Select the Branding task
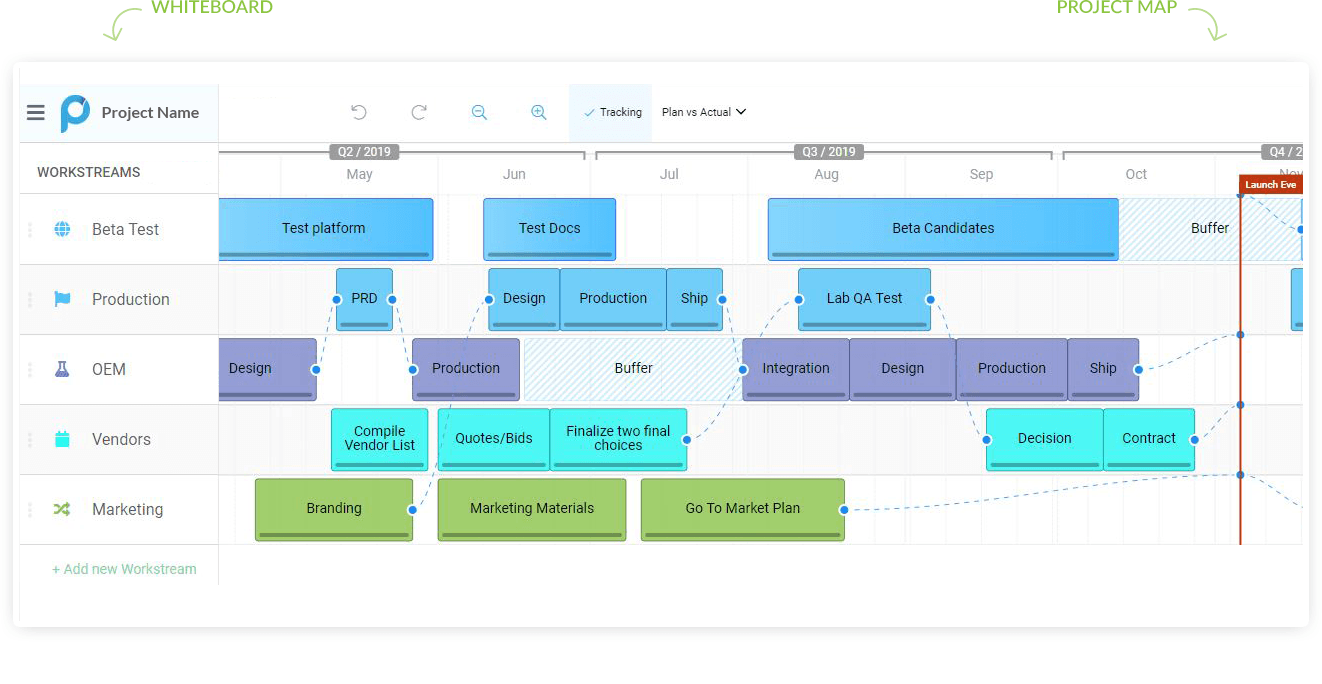The width and height of the screenshot is (1322, 684). coord(334,509)
